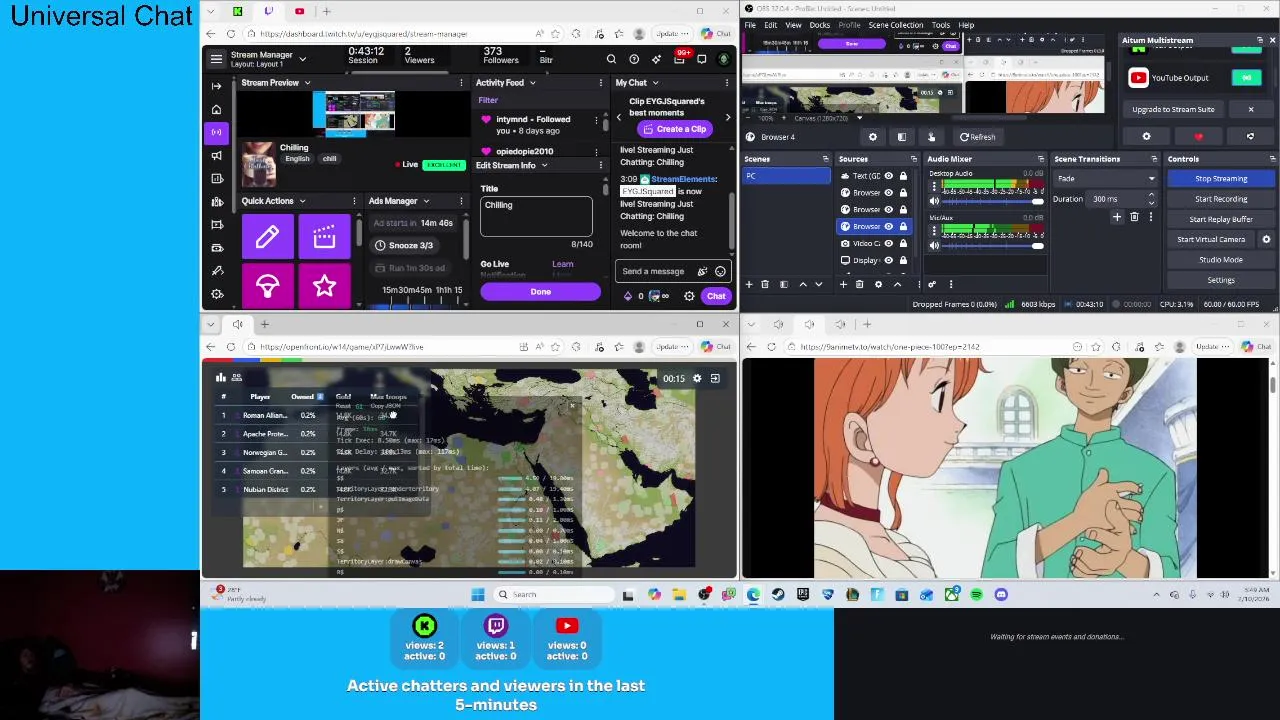Open Twitch whispers icon
Image resolution: width=1280 pixels, height=720 pixels.
pos(702,59)
